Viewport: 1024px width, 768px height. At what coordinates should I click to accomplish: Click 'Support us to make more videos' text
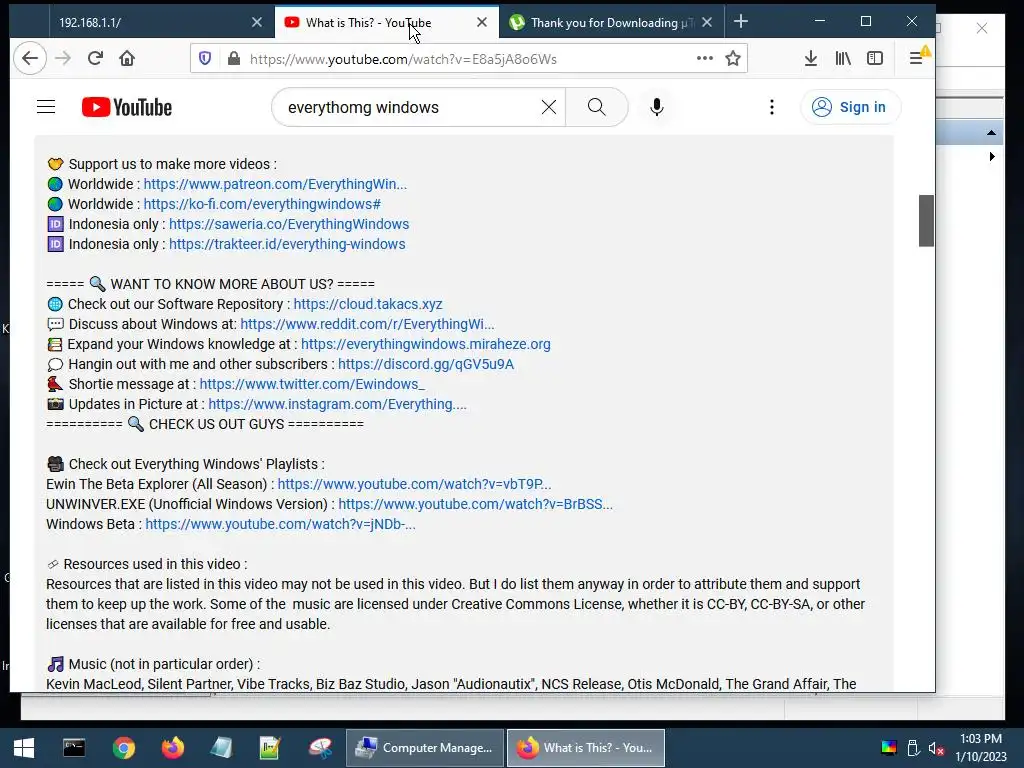[172, 165]
